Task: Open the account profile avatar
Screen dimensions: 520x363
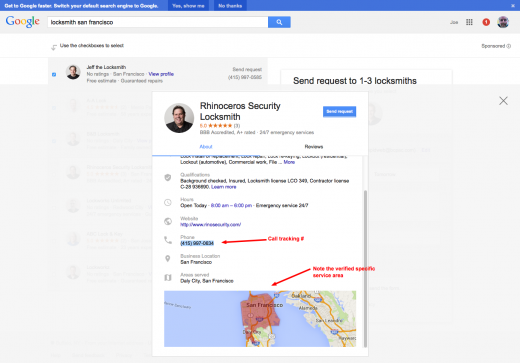Action: (503, 22)
